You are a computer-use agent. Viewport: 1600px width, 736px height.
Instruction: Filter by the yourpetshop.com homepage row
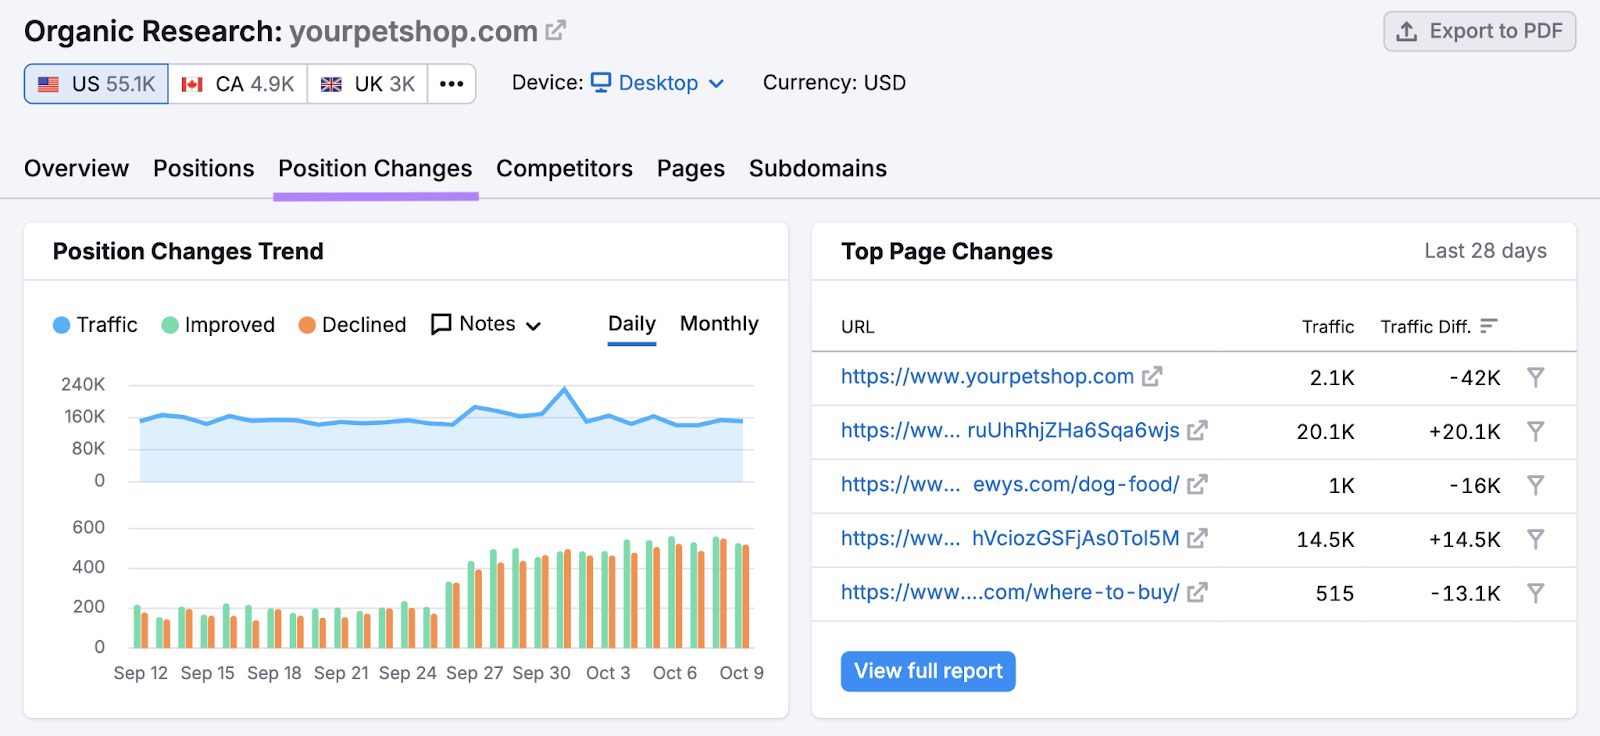pos(1536,377)
